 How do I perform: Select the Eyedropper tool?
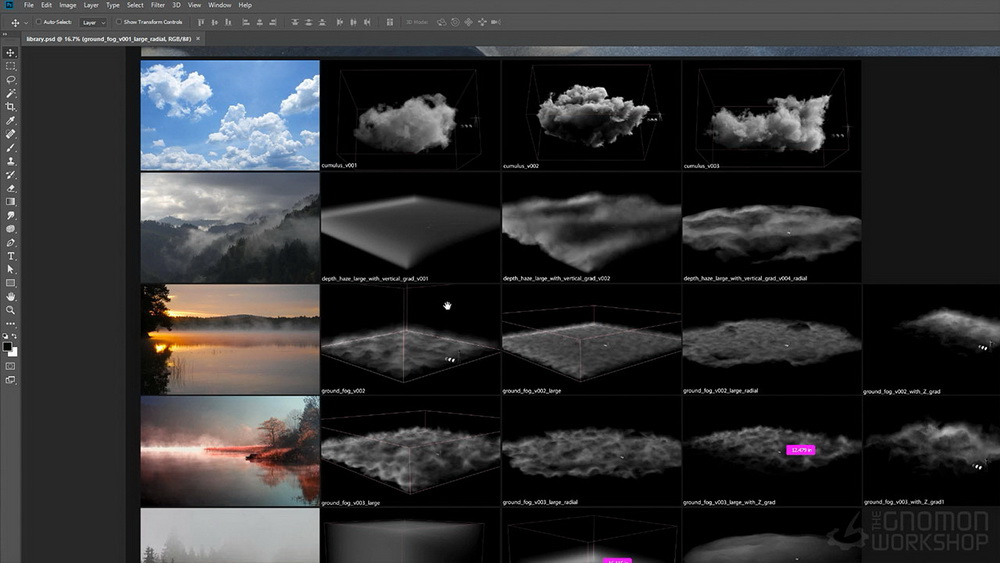[x=11, y=121]
